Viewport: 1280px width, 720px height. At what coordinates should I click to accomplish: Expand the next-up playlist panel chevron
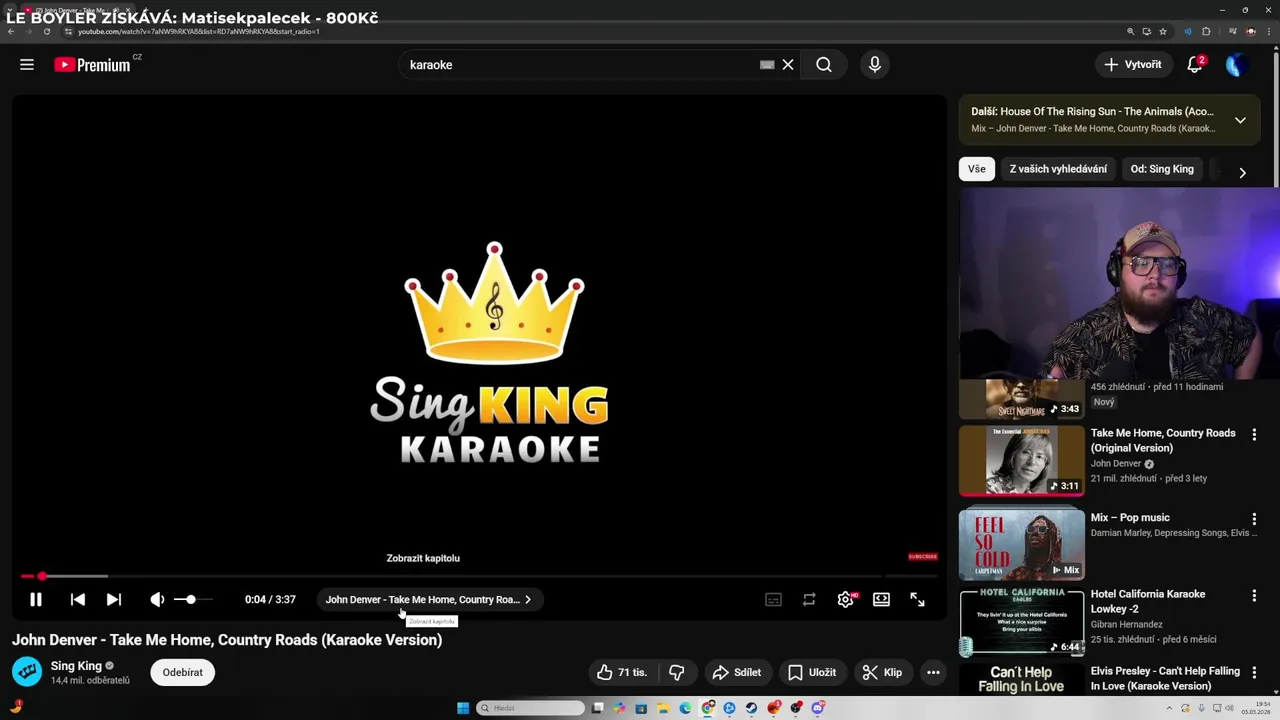pyautogui.click(x=1240, y=120)
